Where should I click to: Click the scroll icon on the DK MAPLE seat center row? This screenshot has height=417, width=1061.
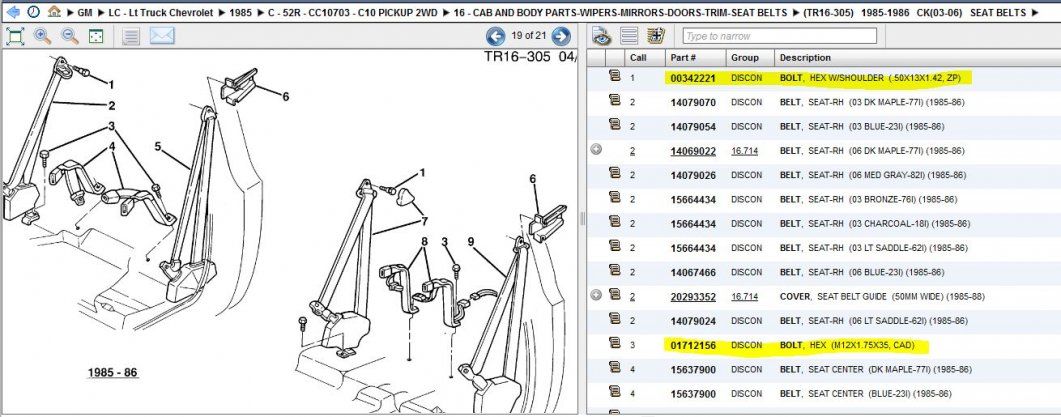coord(614,368)
